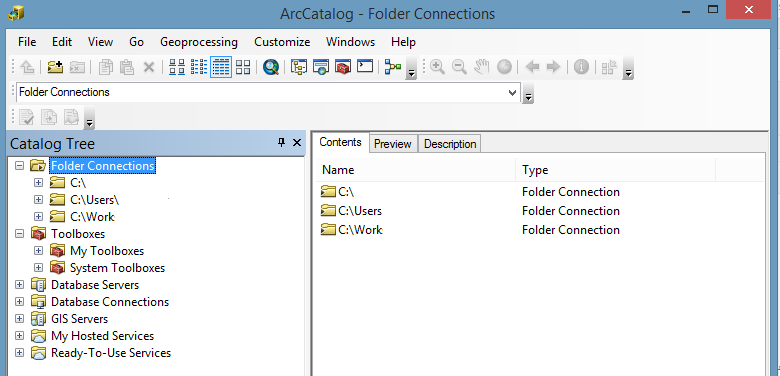Collapse the Folder Connections tree node
Image resolution: width=780 pixels, height=376 pixels.
19,166
